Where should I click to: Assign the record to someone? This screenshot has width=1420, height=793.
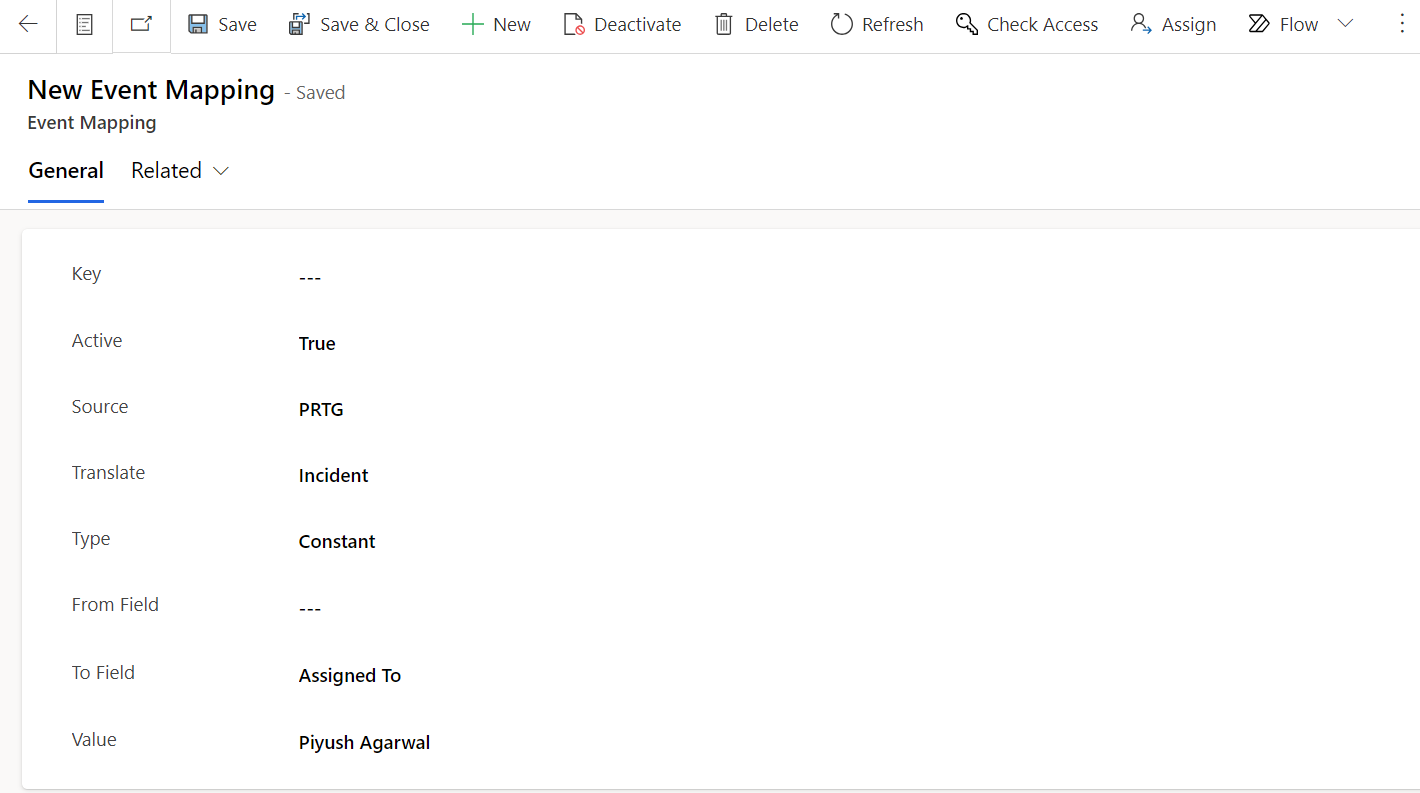(x=1174, y=25)
